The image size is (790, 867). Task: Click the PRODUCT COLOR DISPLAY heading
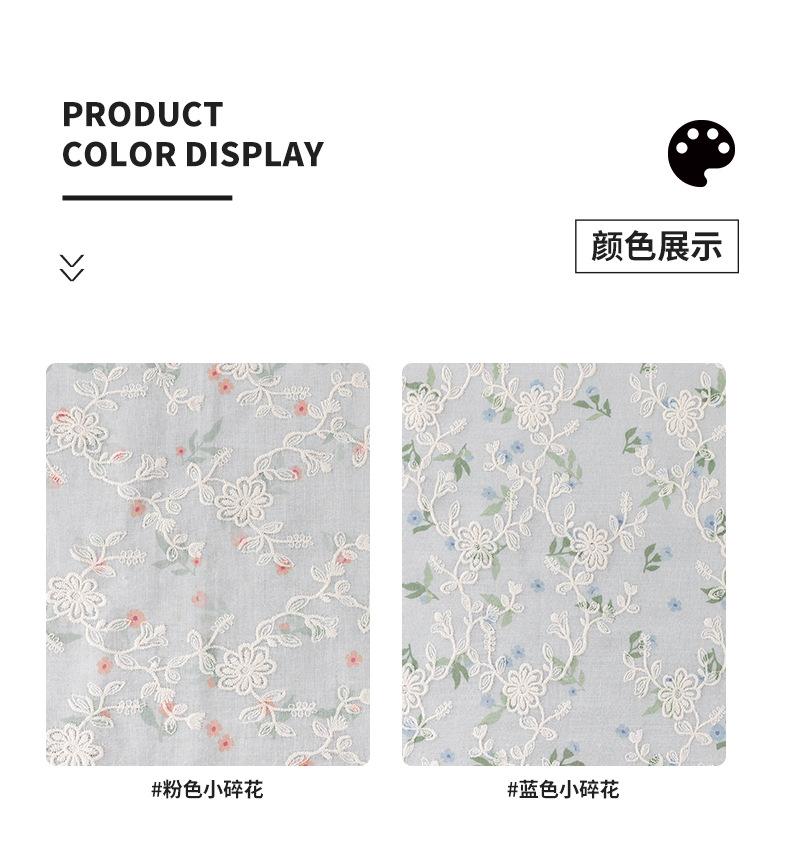(x=192, y=134)
